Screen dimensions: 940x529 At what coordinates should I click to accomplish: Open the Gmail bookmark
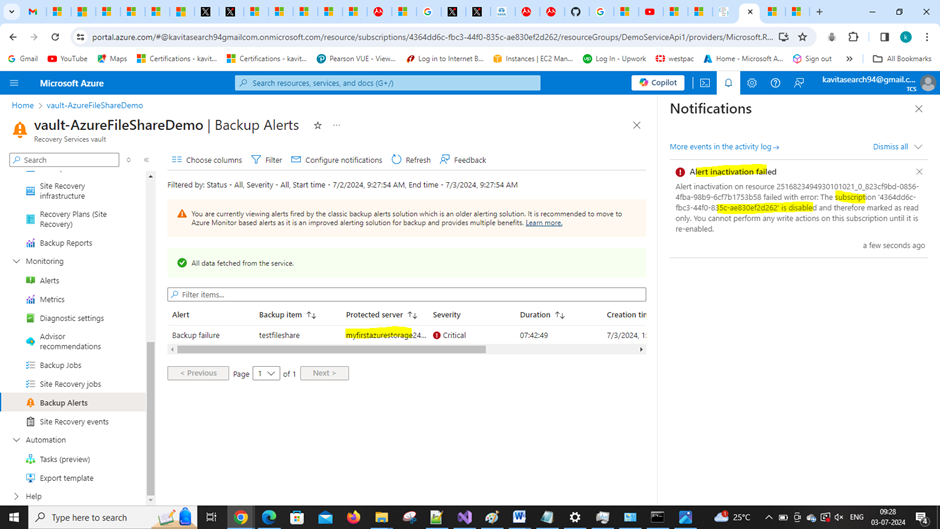coord(23,59)
